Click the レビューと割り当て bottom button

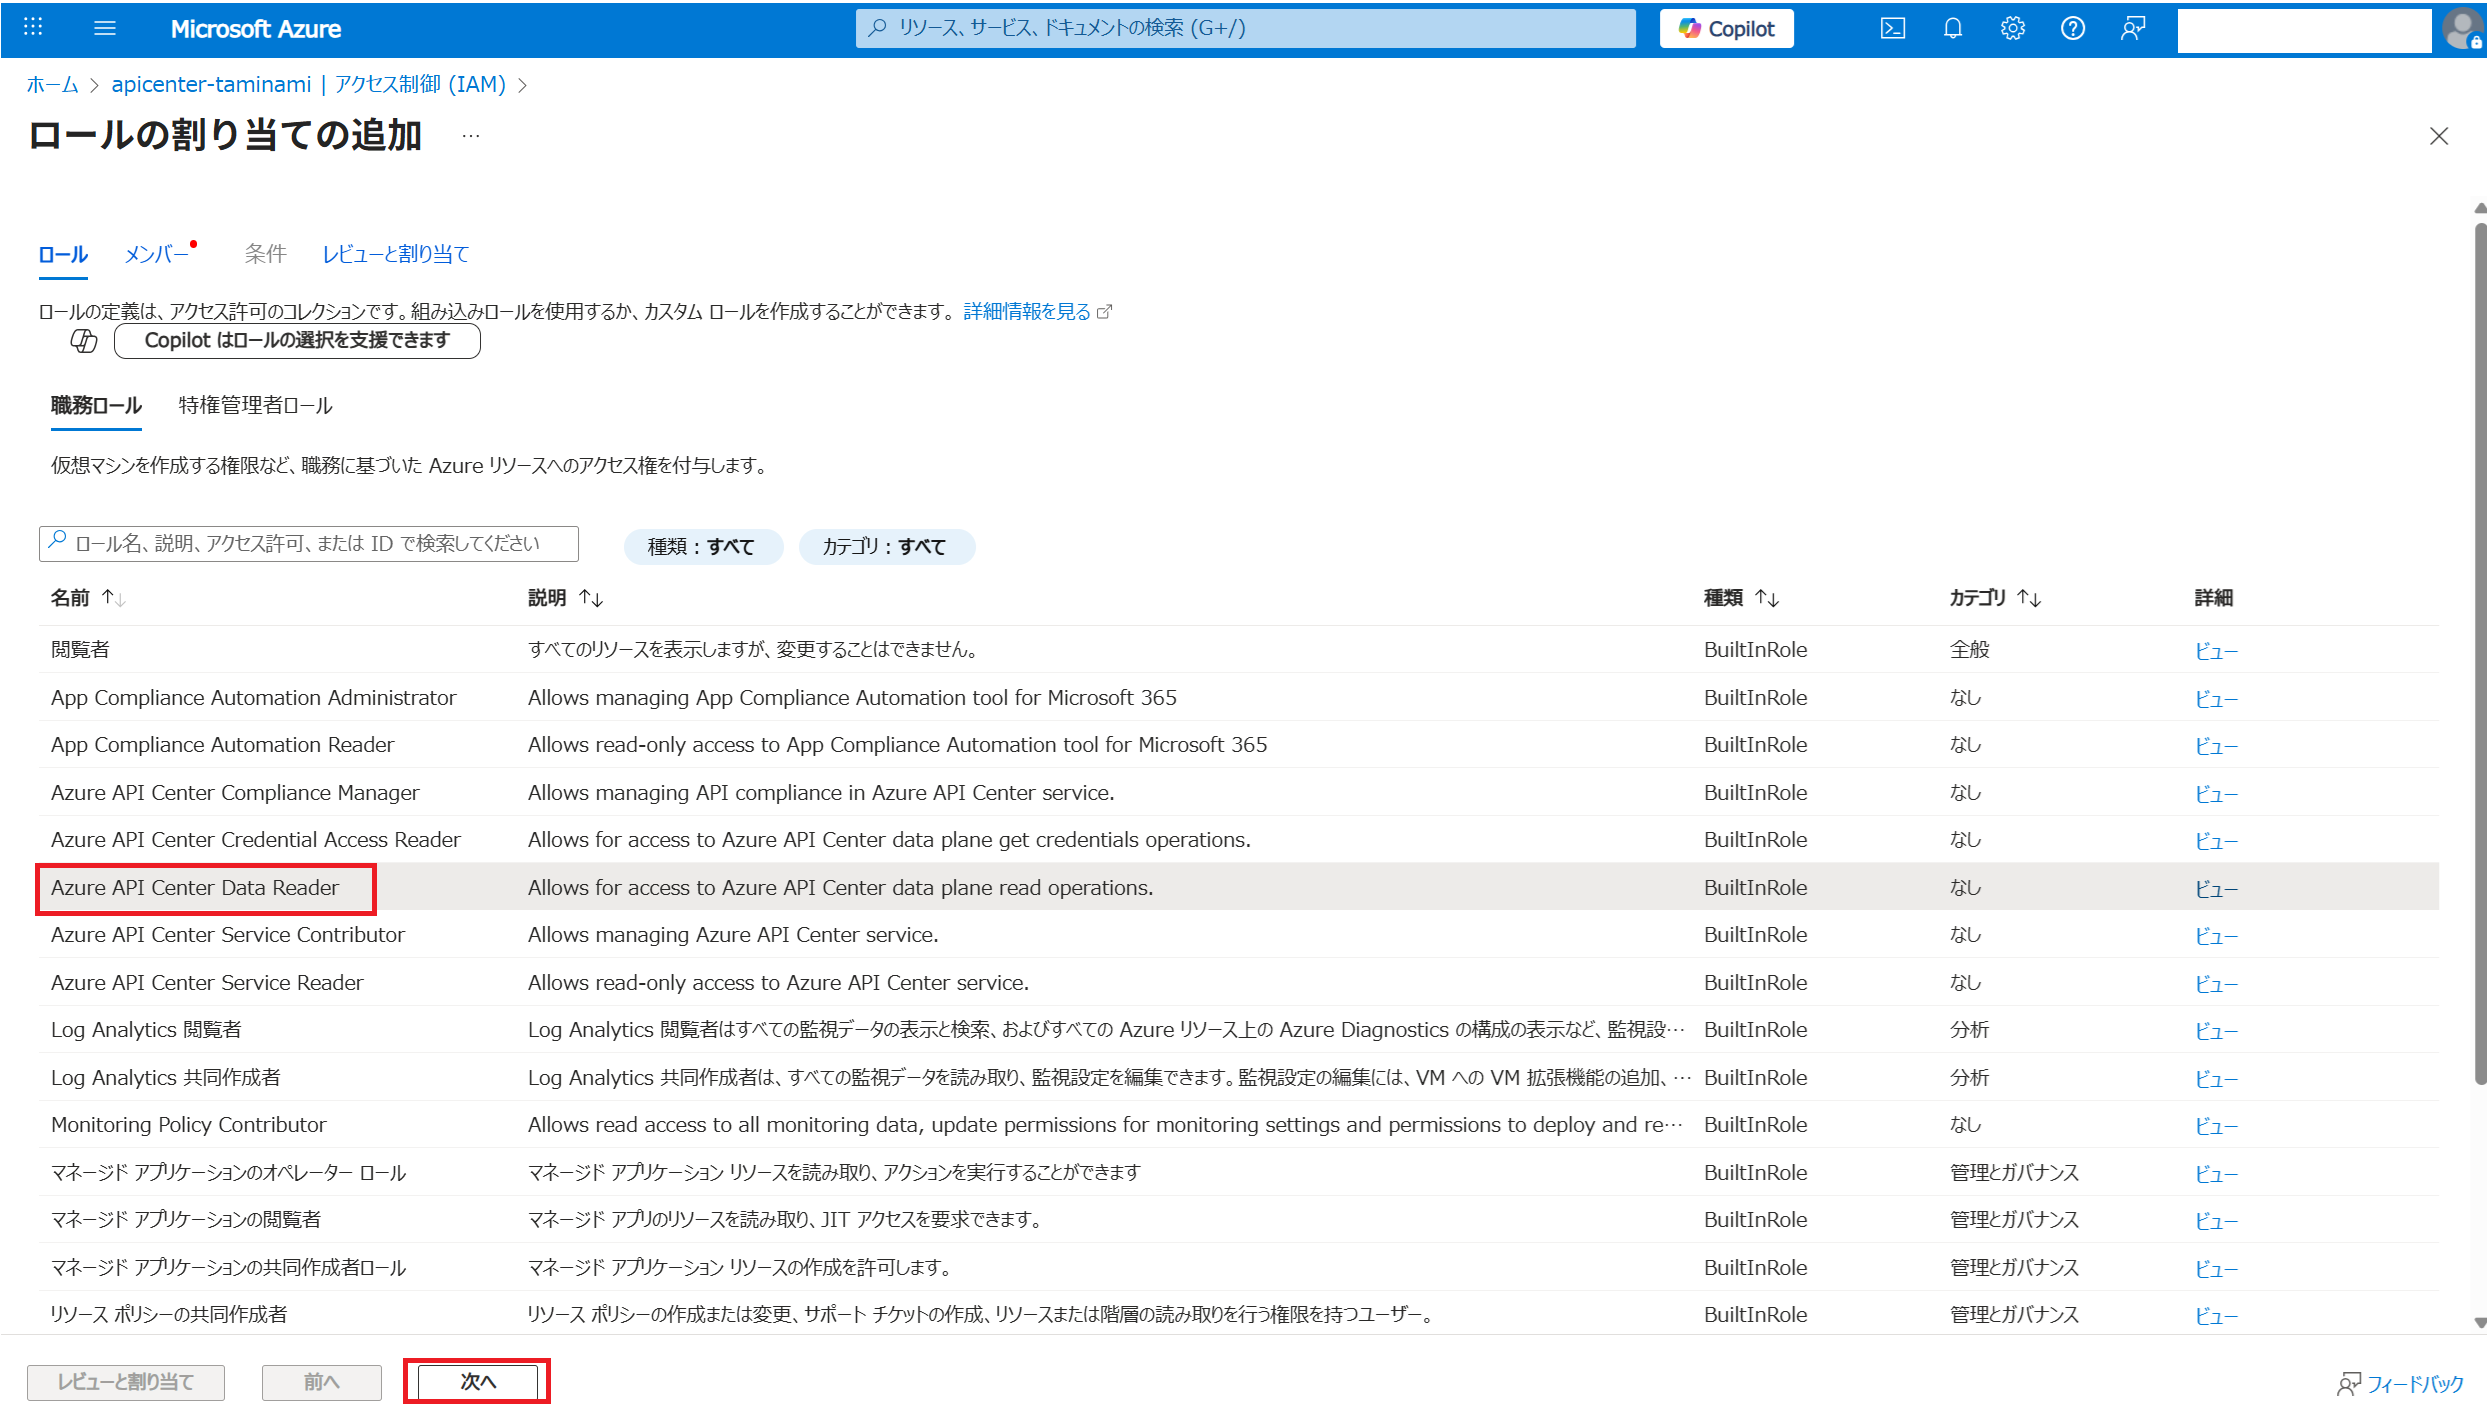click(126, 1381)
